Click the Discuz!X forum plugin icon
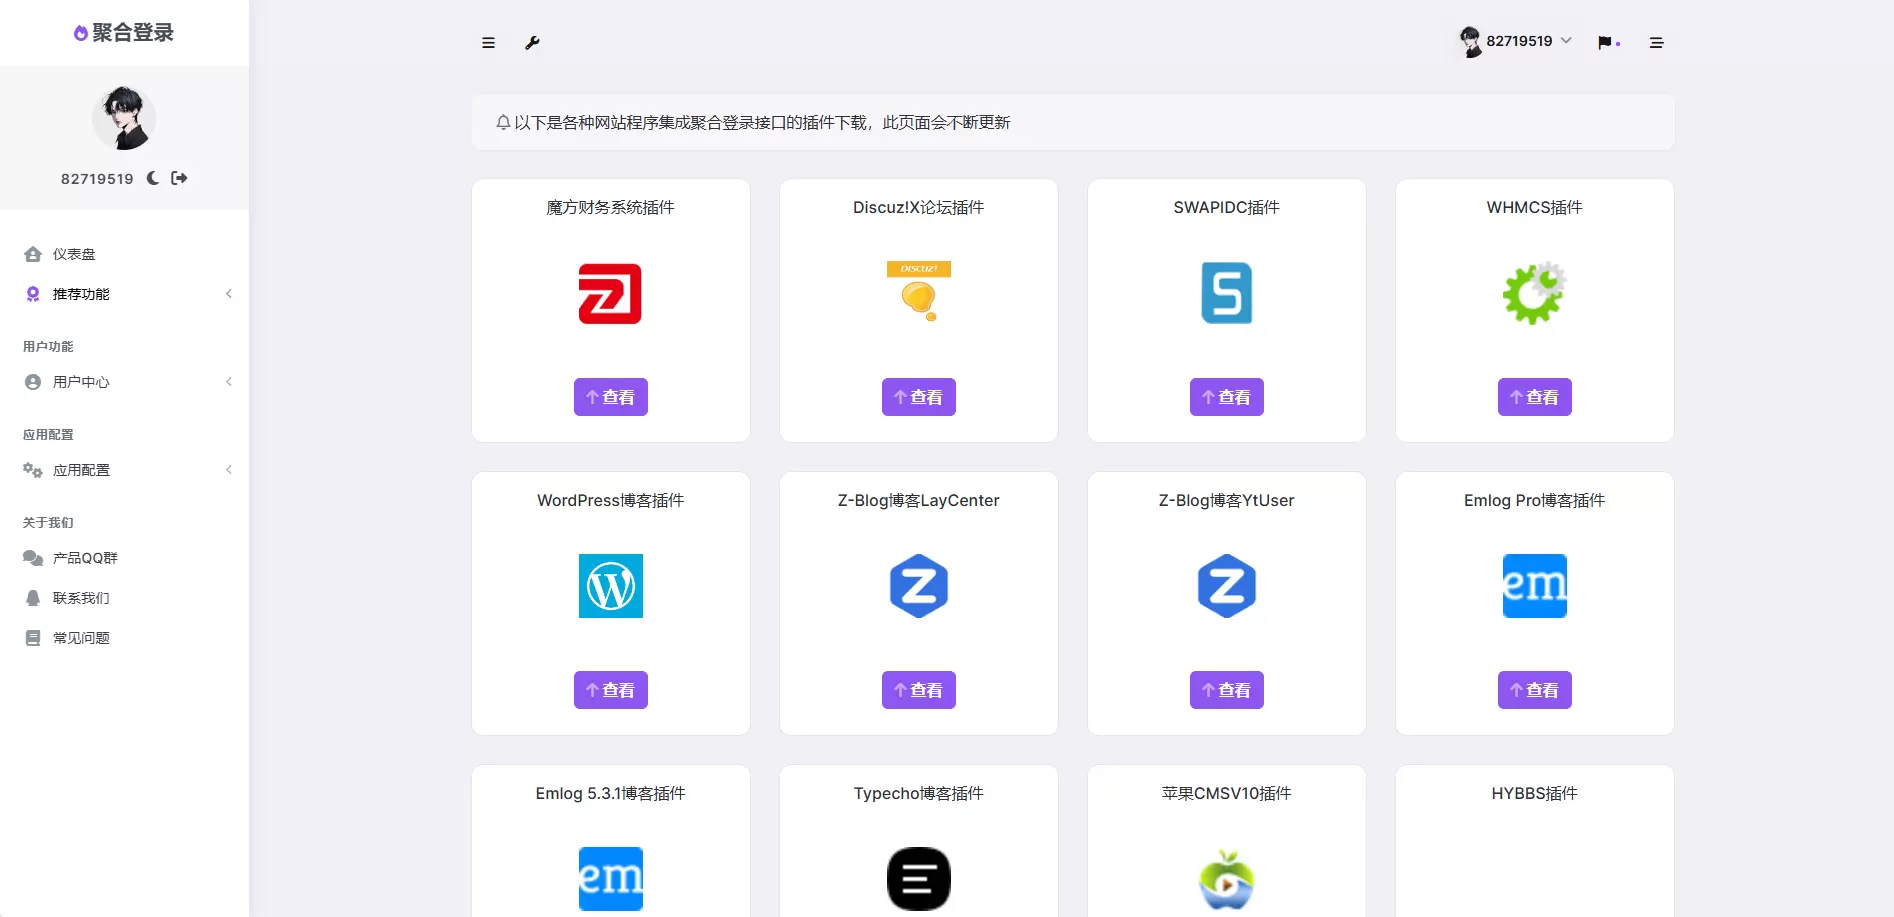1894x917 pixels. pyautogui.click(x=919, y=292)
